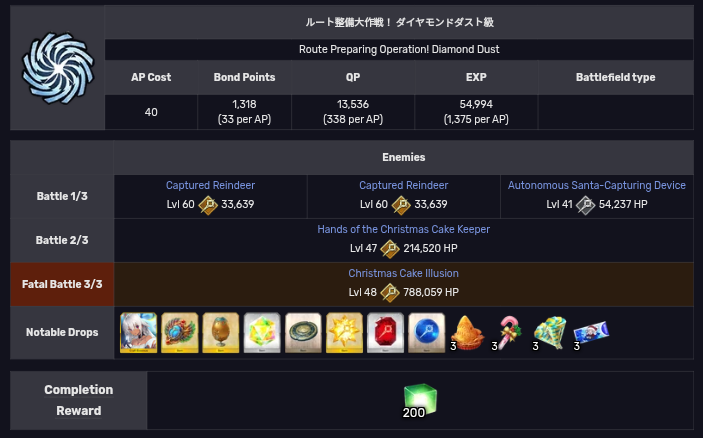Open Christmas Cake Illusion enemy link
Viewport: 703px width, 438px height.
[x=404, y=273]
